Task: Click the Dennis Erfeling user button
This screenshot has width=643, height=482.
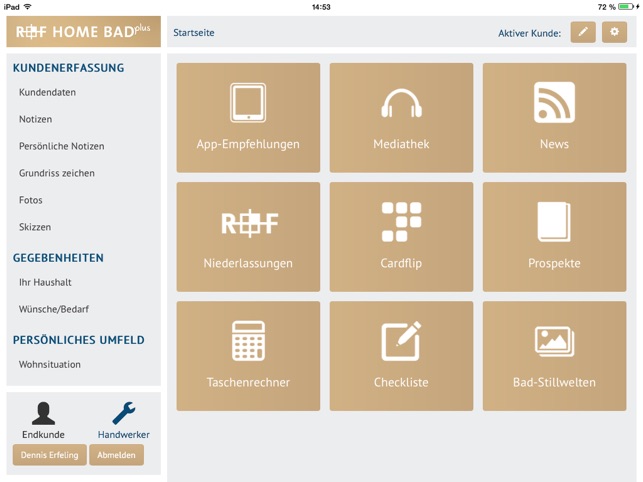Action: tap(50, 455)
